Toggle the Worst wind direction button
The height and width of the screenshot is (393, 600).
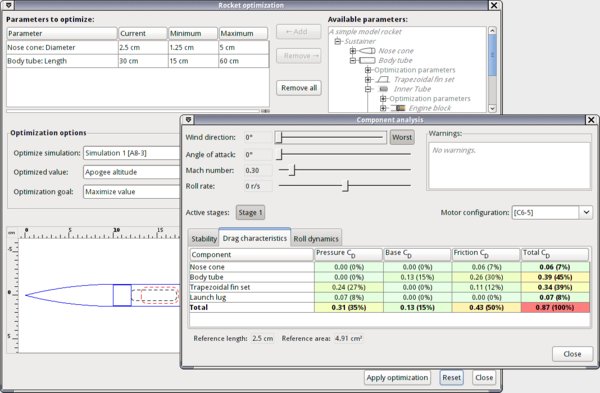click(402, 137)
